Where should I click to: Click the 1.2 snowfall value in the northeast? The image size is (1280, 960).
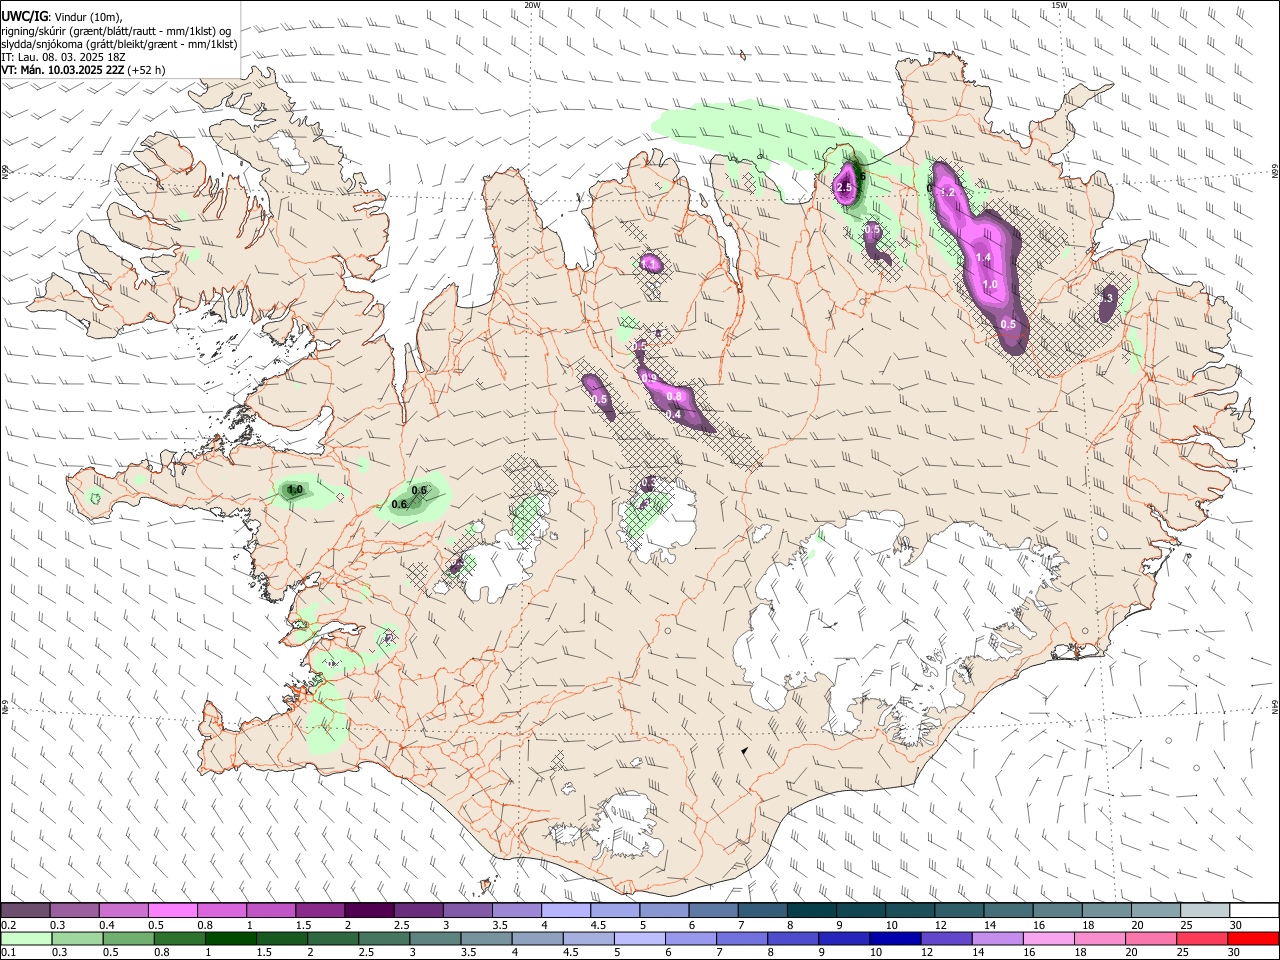coord(949,191)
